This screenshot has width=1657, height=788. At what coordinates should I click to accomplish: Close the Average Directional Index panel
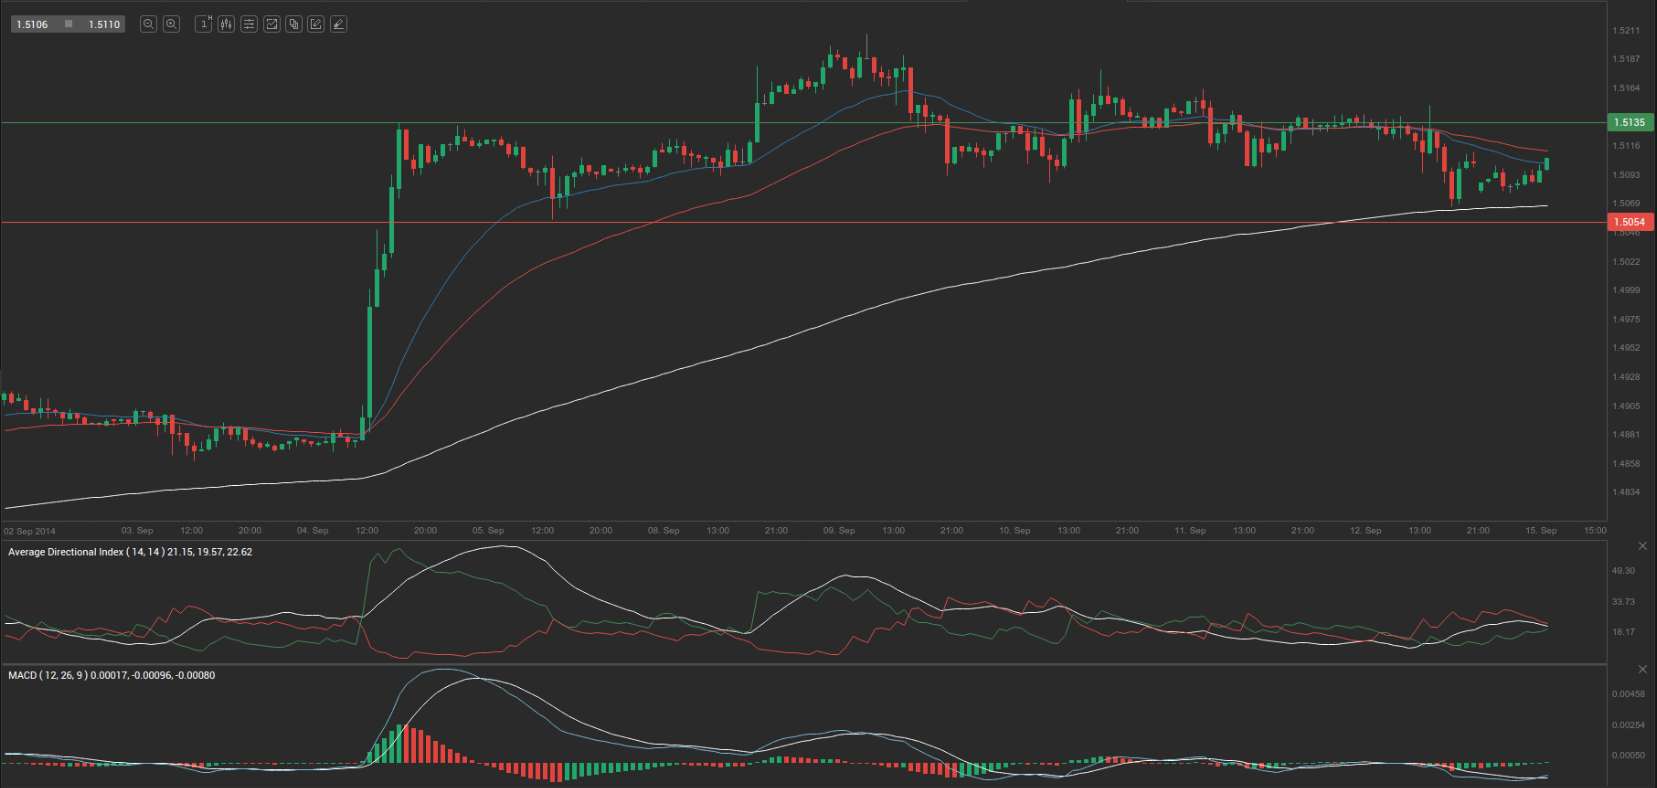coord(1642,546)
